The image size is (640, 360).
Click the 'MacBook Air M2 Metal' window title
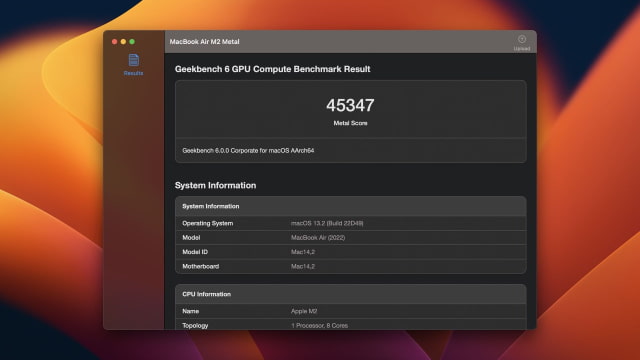(204, 42)
